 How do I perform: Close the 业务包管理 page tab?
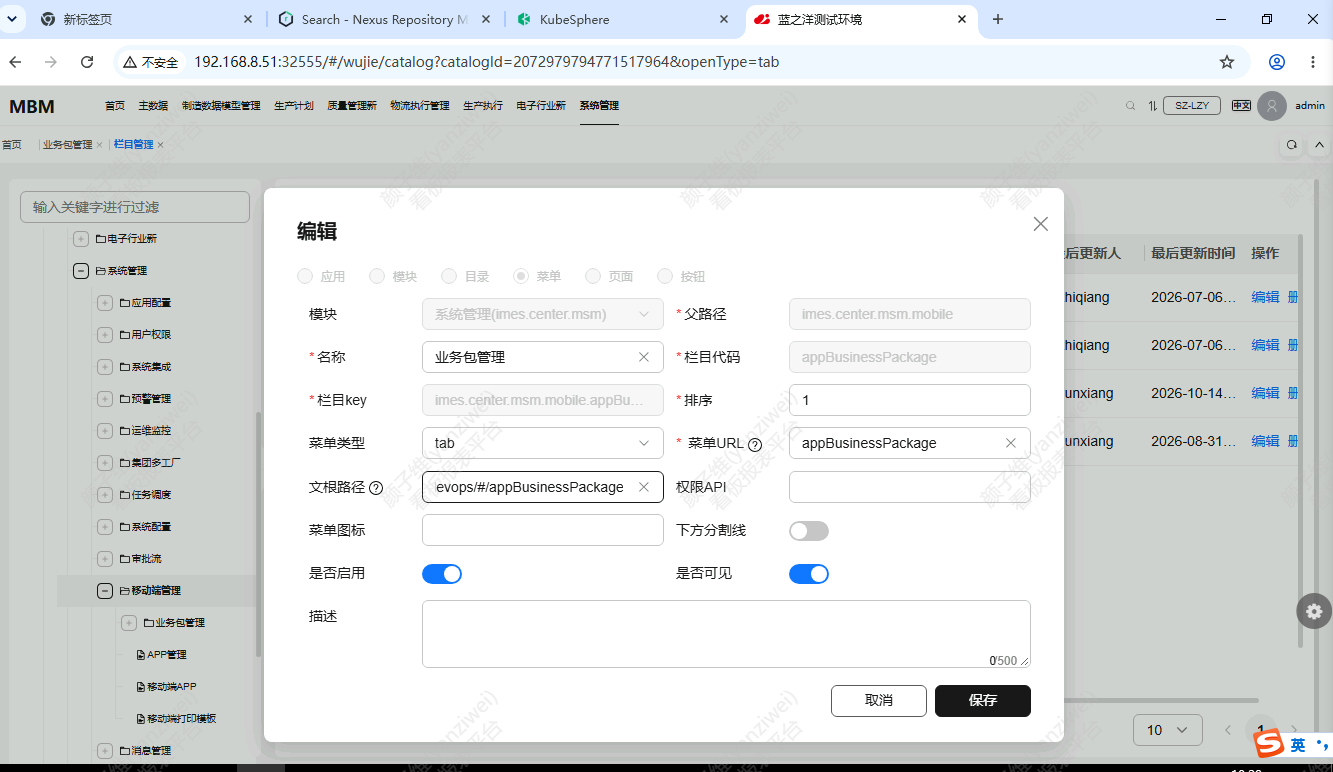pyautogui.click(x=99, y=145)
